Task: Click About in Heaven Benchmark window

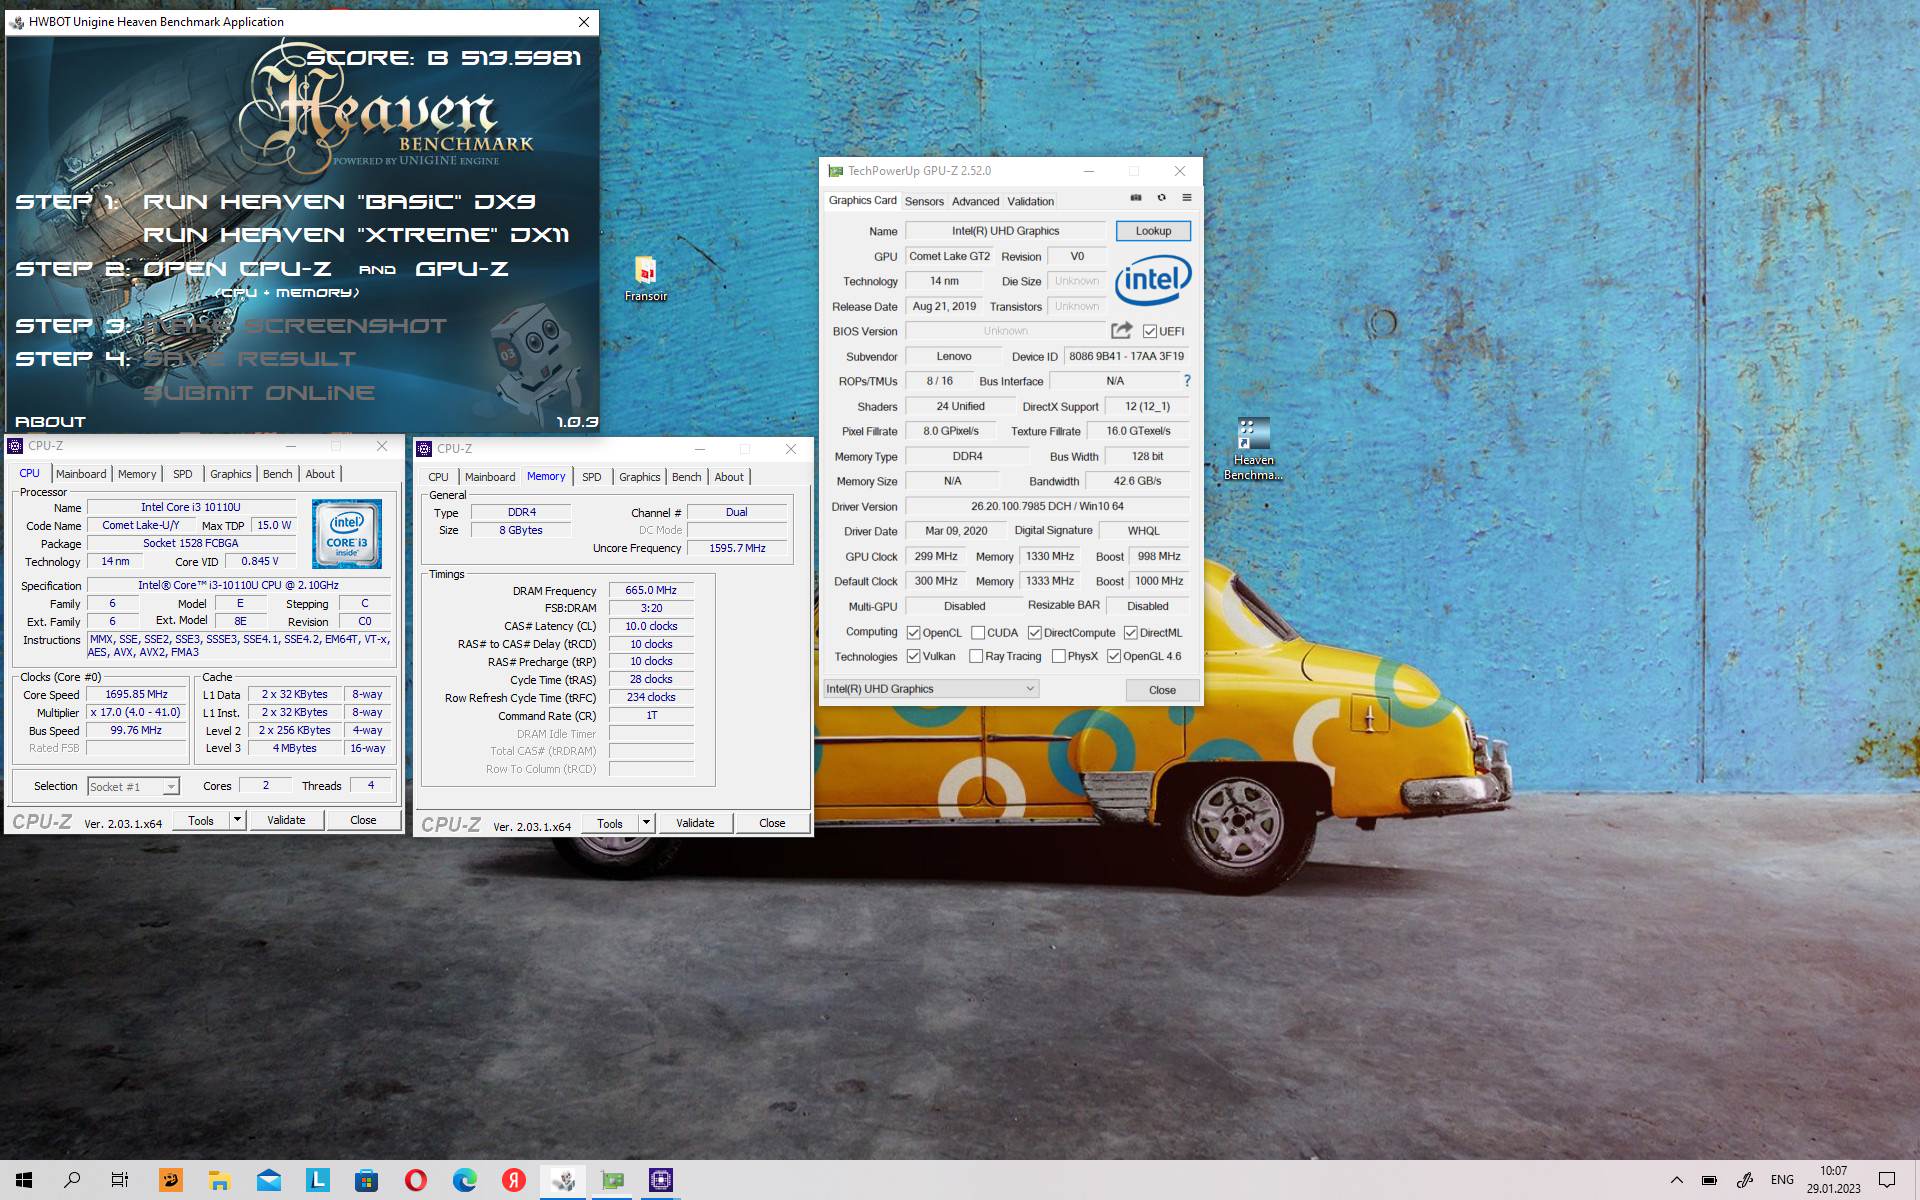Action: coord(50,422)
